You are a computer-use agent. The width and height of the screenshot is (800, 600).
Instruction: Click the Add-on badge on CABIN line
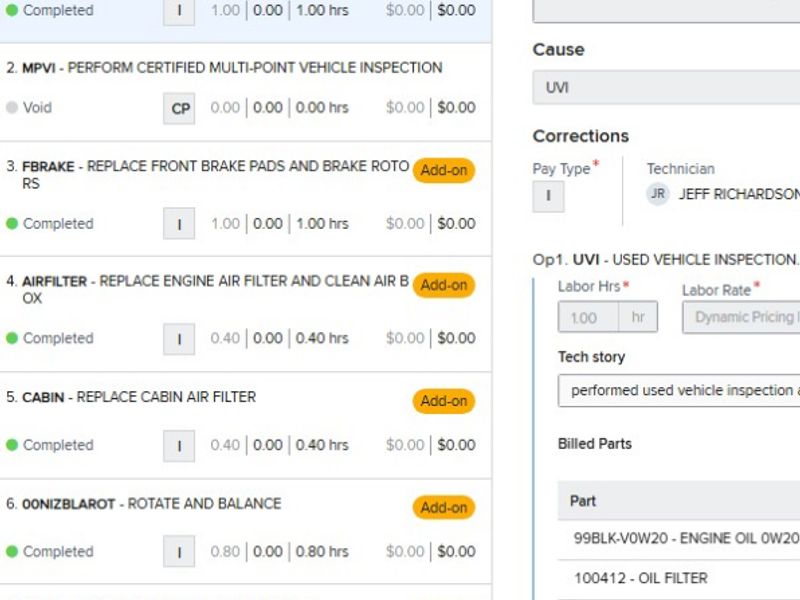pos(443,401)
